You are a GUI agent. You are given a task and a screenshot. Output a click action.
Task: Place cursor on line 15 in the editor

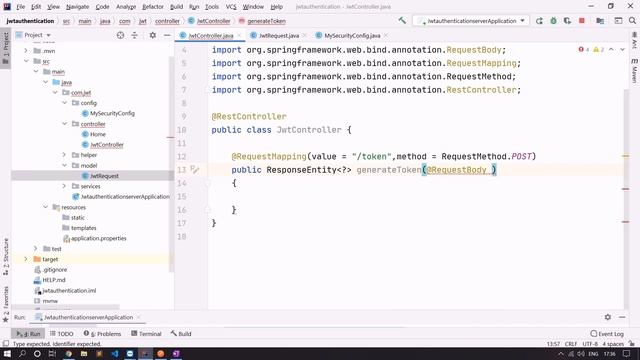416,196
